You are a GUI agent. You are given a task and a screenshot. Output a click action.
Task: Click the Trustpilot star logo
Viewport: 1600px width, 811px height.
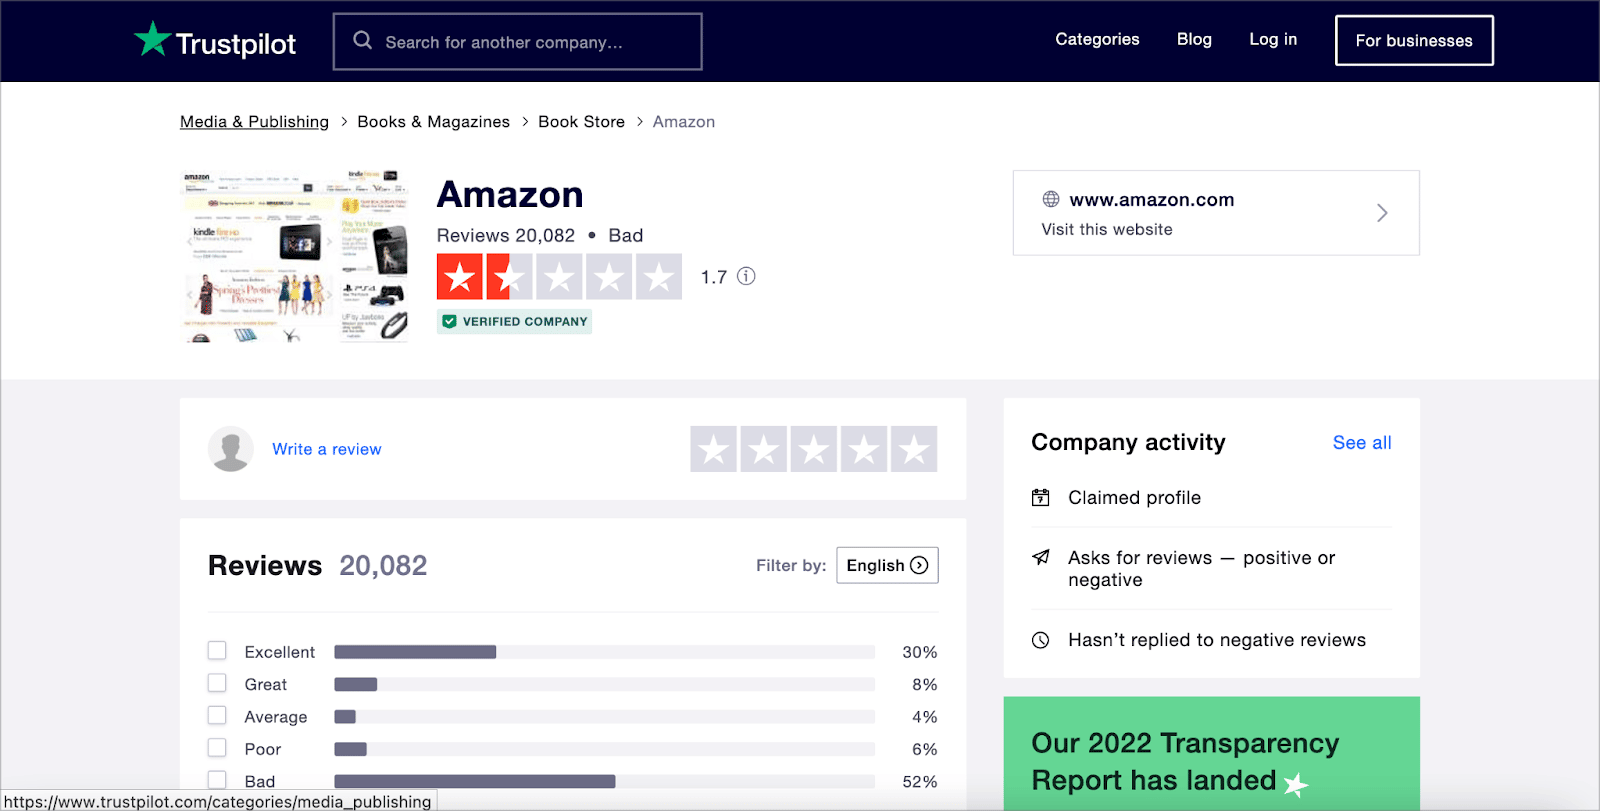coord(152,39)
